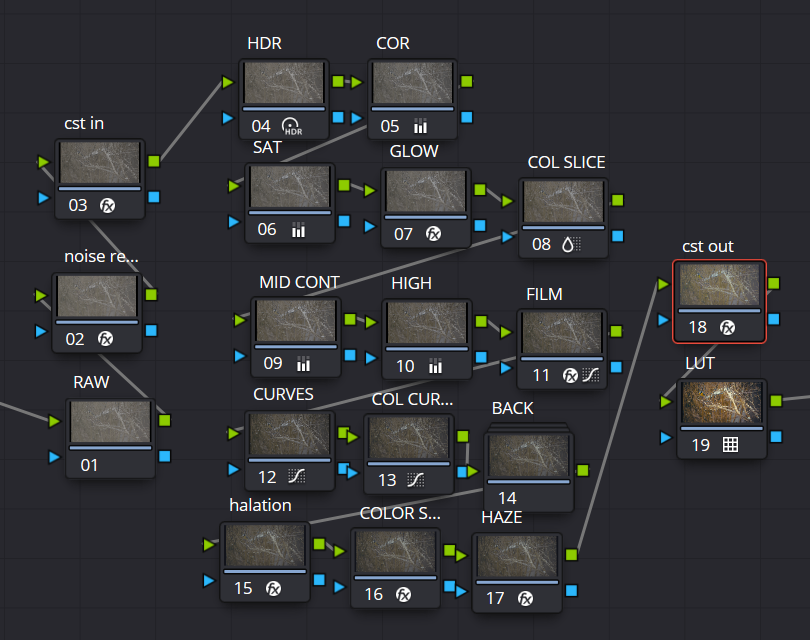The width and height of the screenshot is (810, 640).
Task: Click the fx icon on cst out node
Action: click(x=728, y=327)
